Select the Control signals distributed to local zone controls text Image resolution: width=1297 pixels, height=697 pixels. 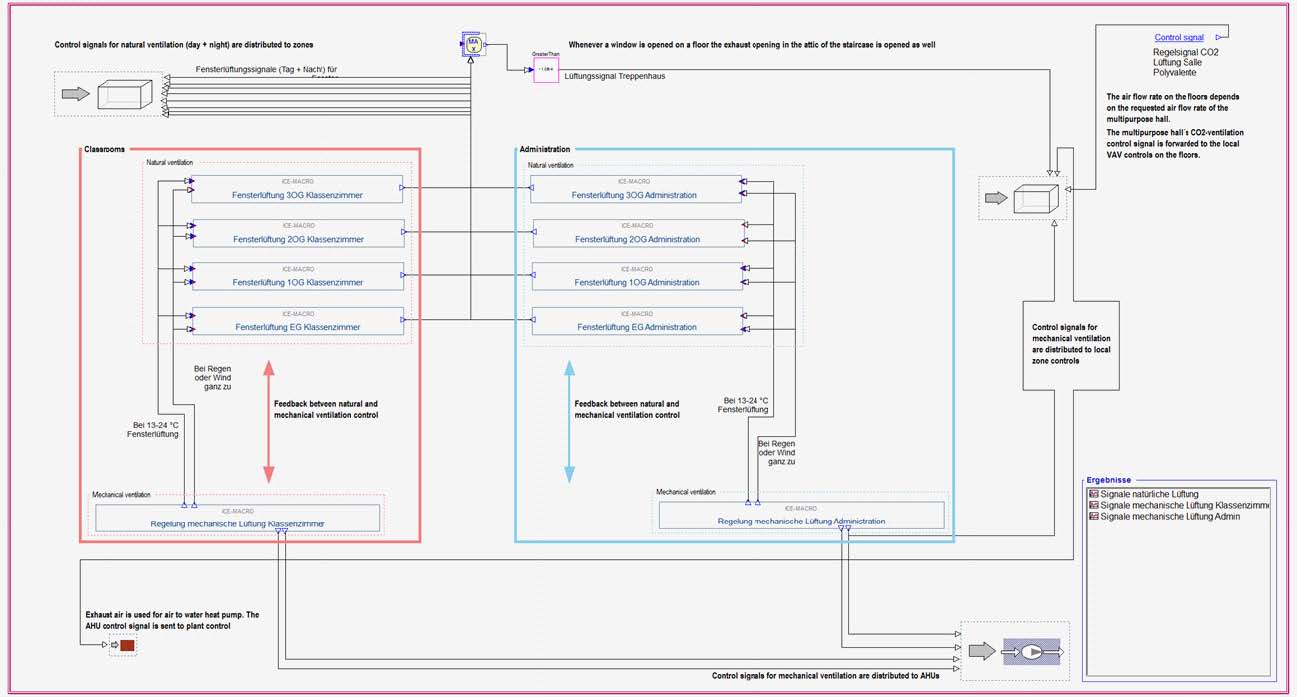1071,343
